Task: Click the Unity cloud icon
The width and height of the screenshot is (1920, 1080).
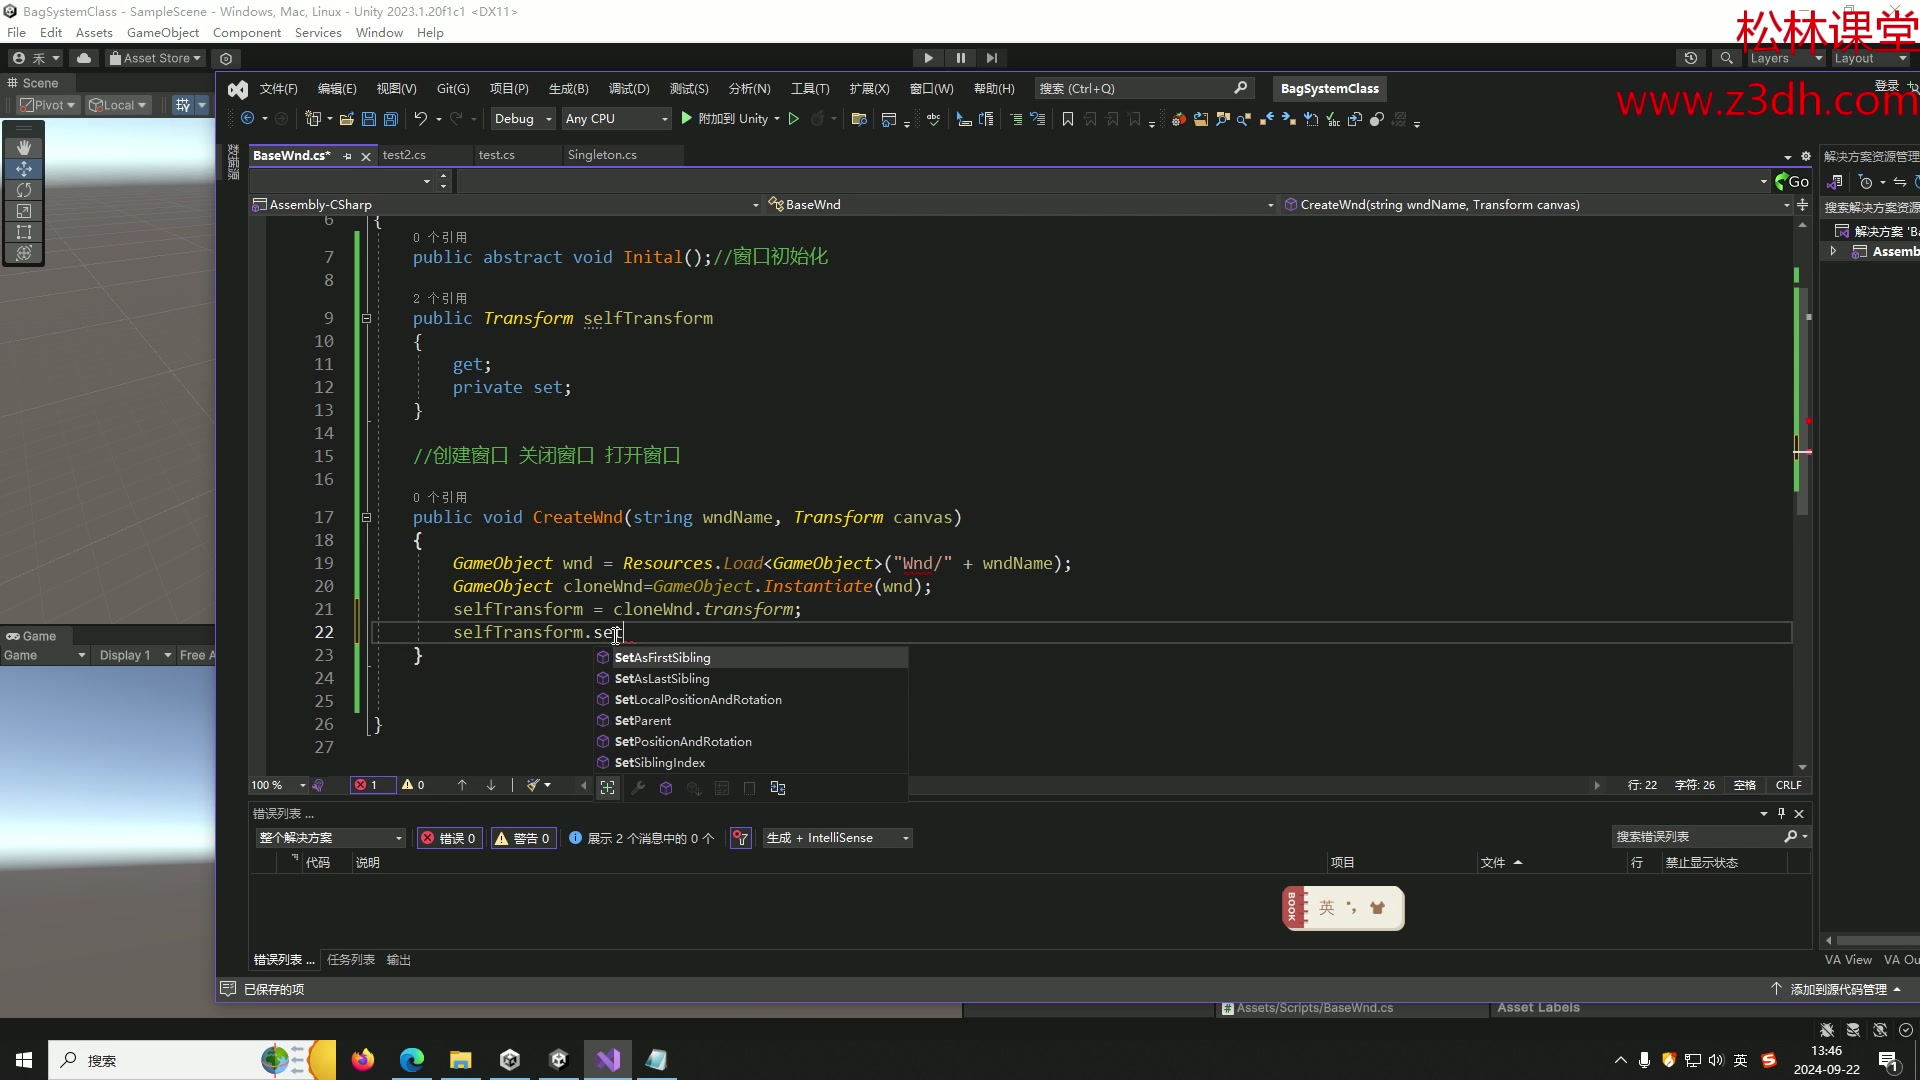Action: 84,58
